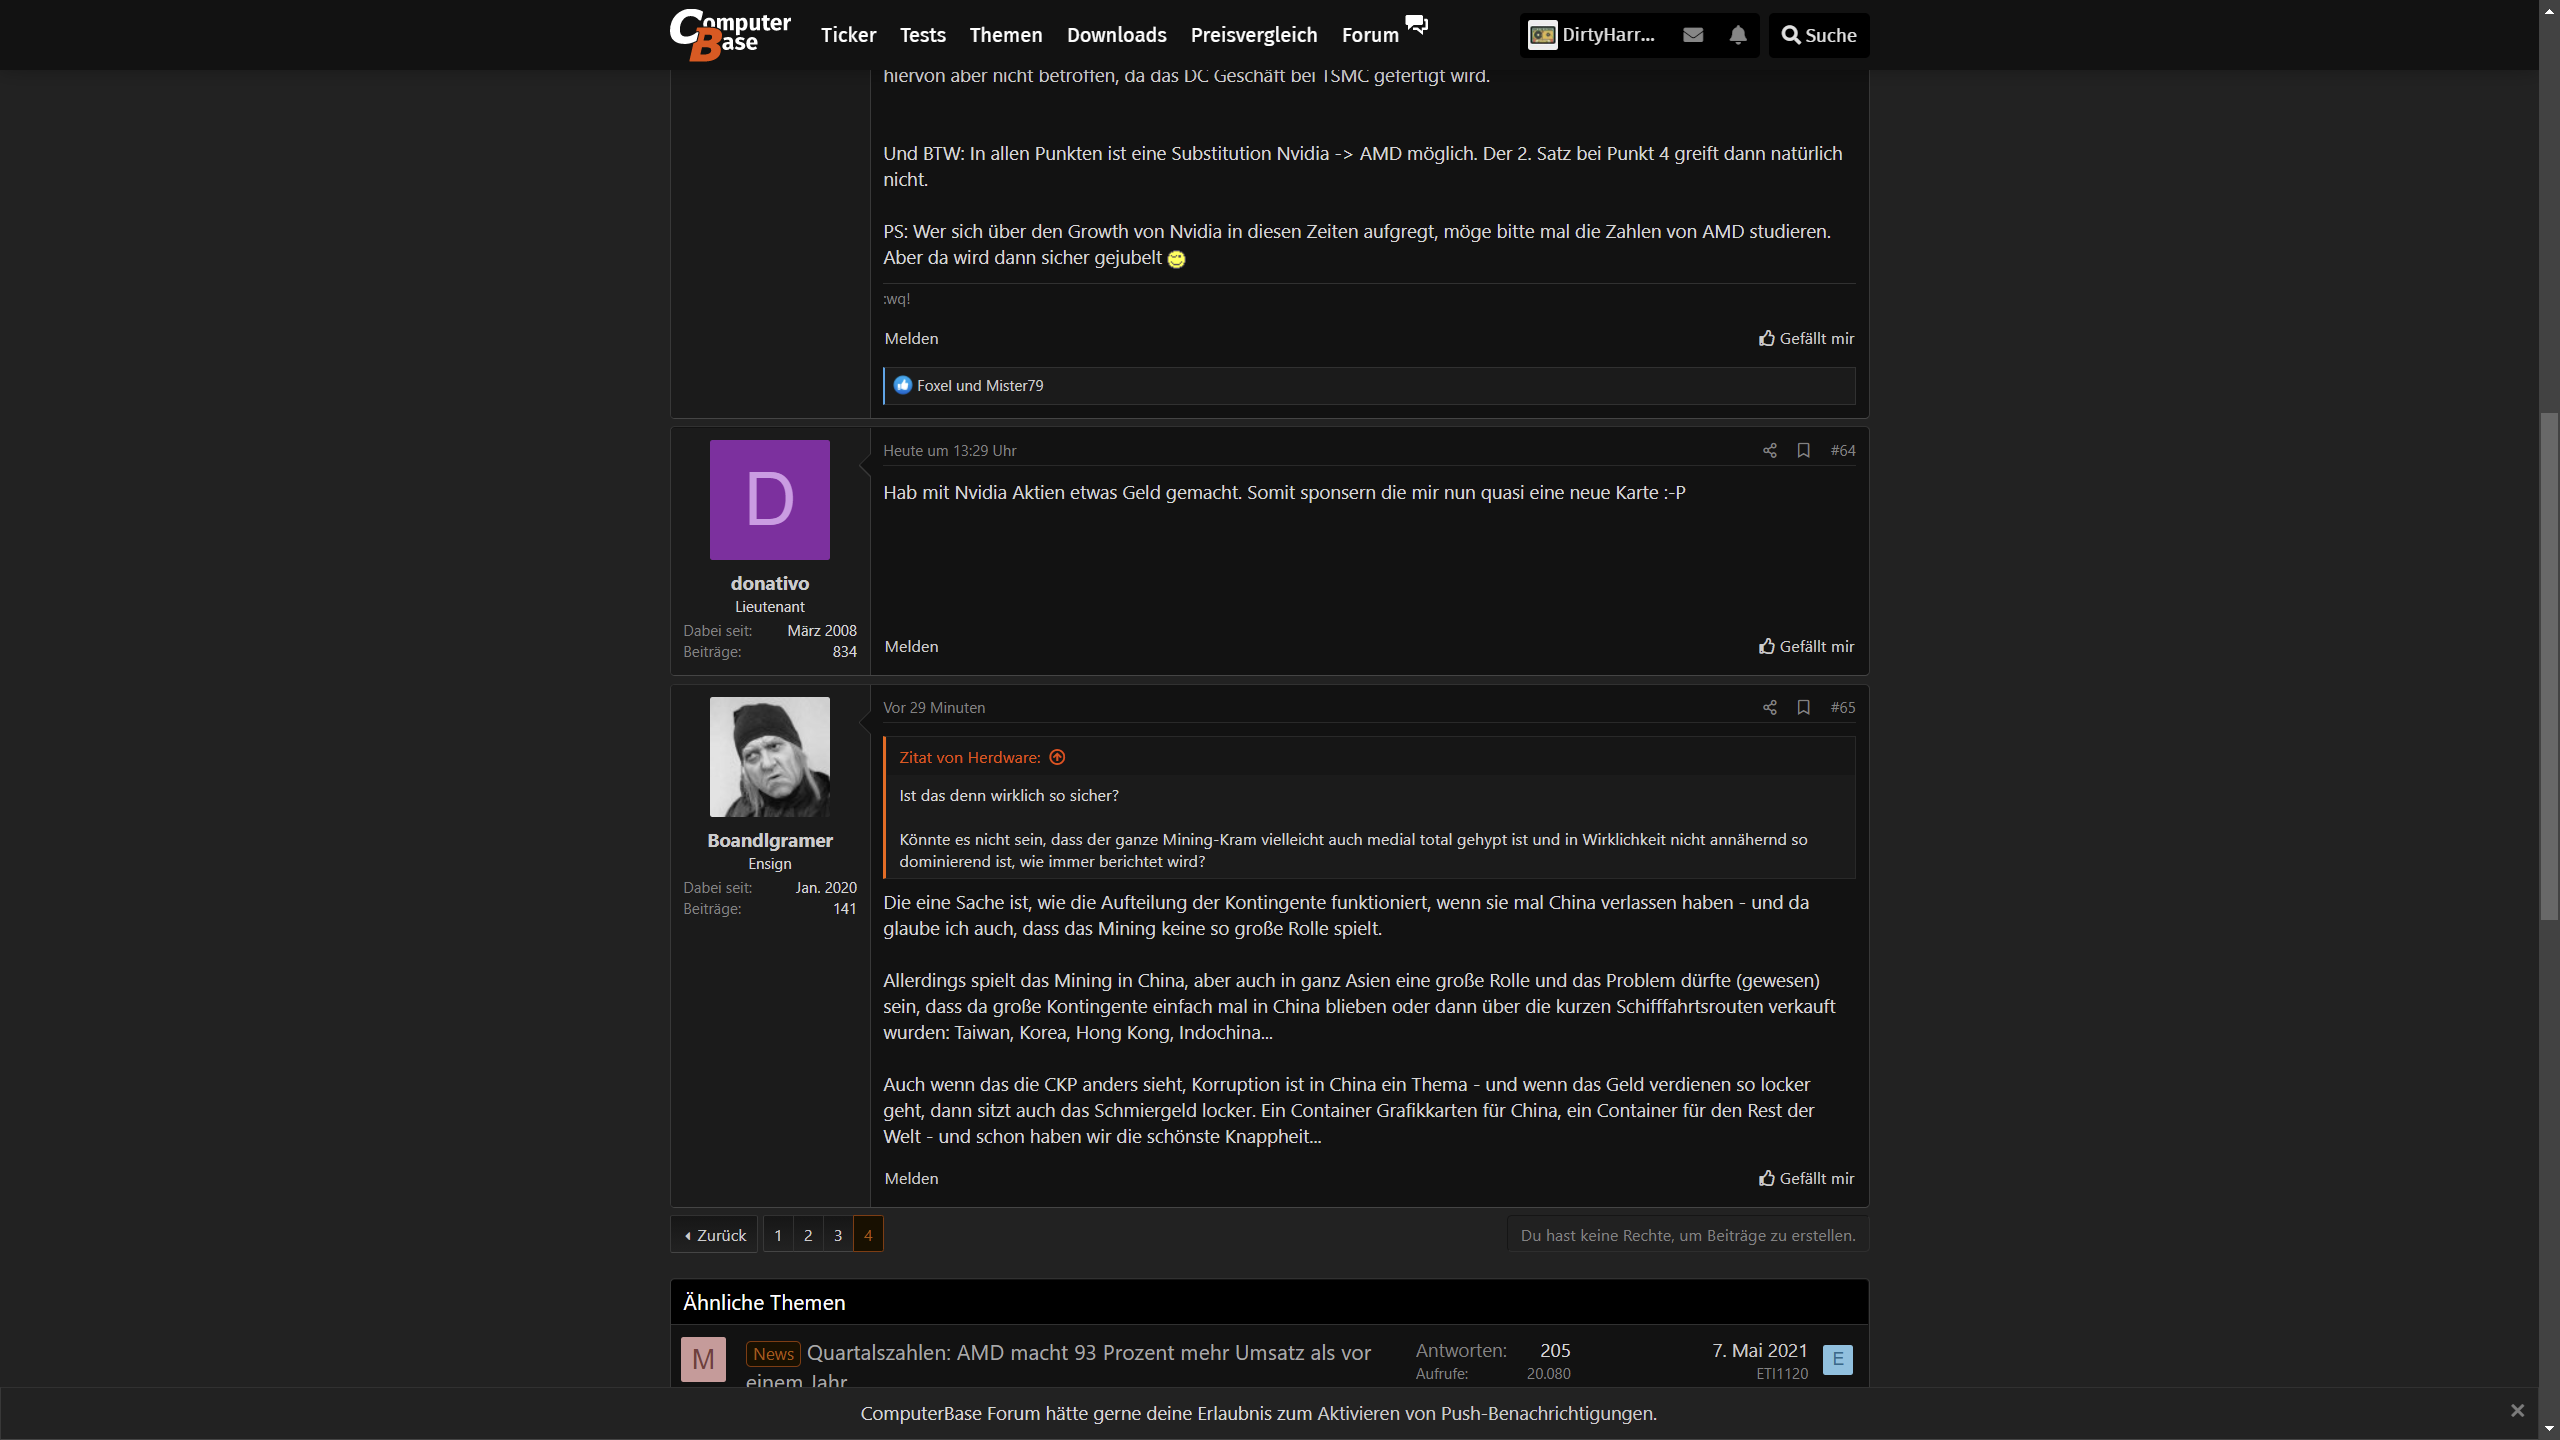Click the share icon on post #65
This screenshot has height=1440, width=2560.
tap(1769, 708)
